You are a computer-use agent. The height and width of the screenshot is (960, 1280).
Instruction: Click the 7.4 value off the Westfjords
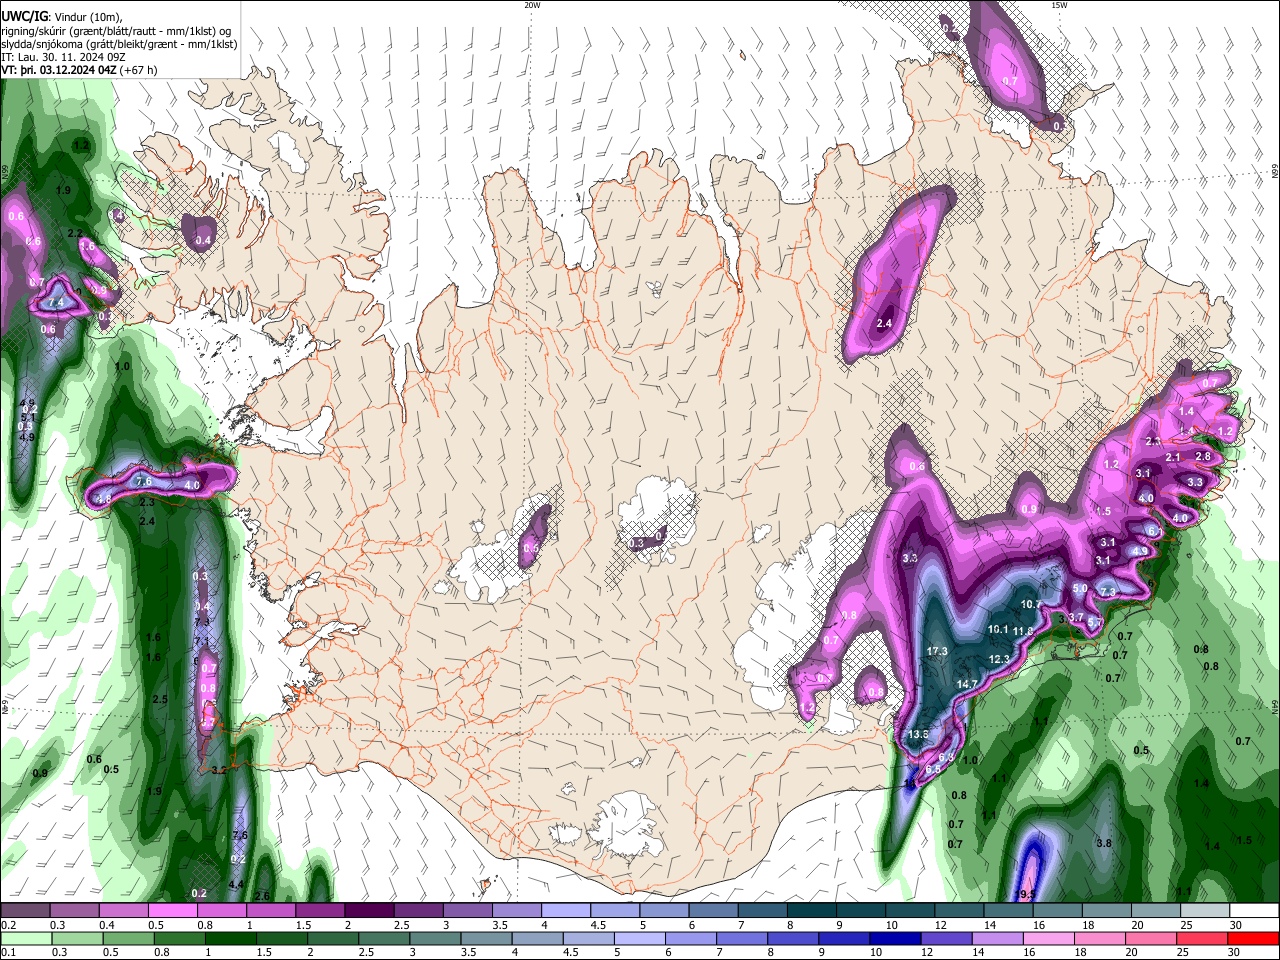(x=56, y=302)
